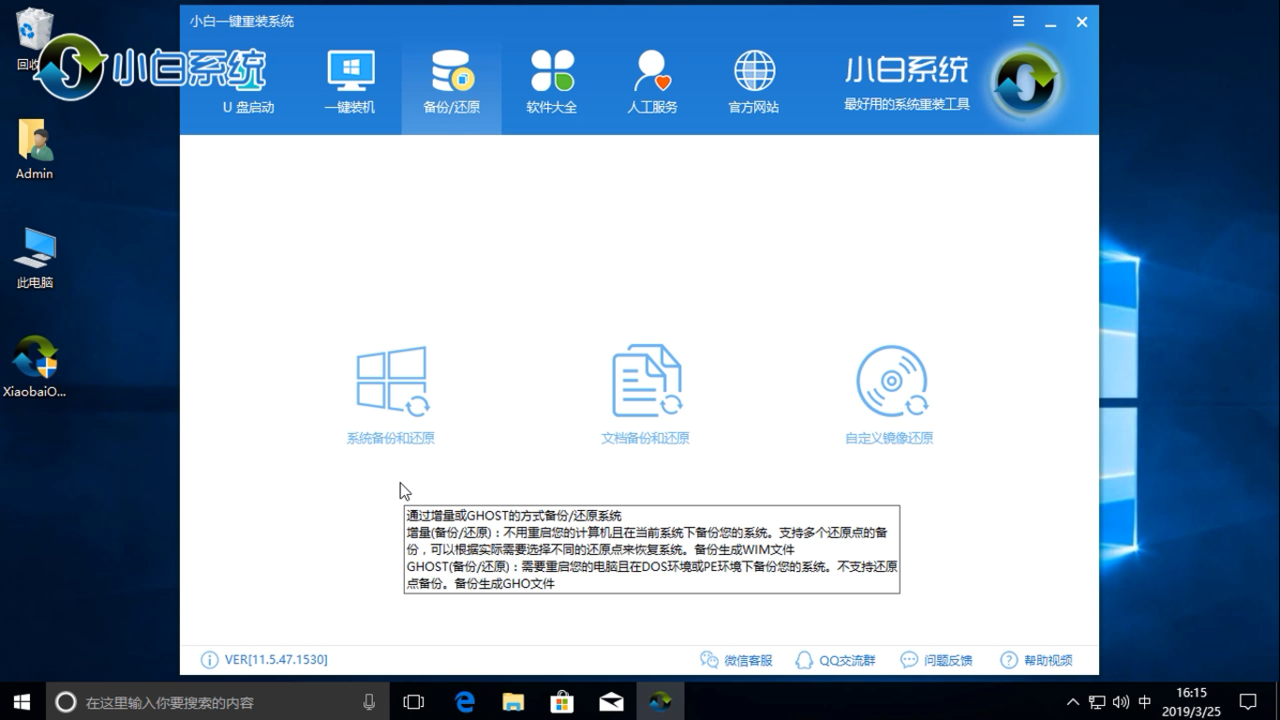Open the 小白系统 logo icon
1280x720 pixels.
[x=1025, y=80]
